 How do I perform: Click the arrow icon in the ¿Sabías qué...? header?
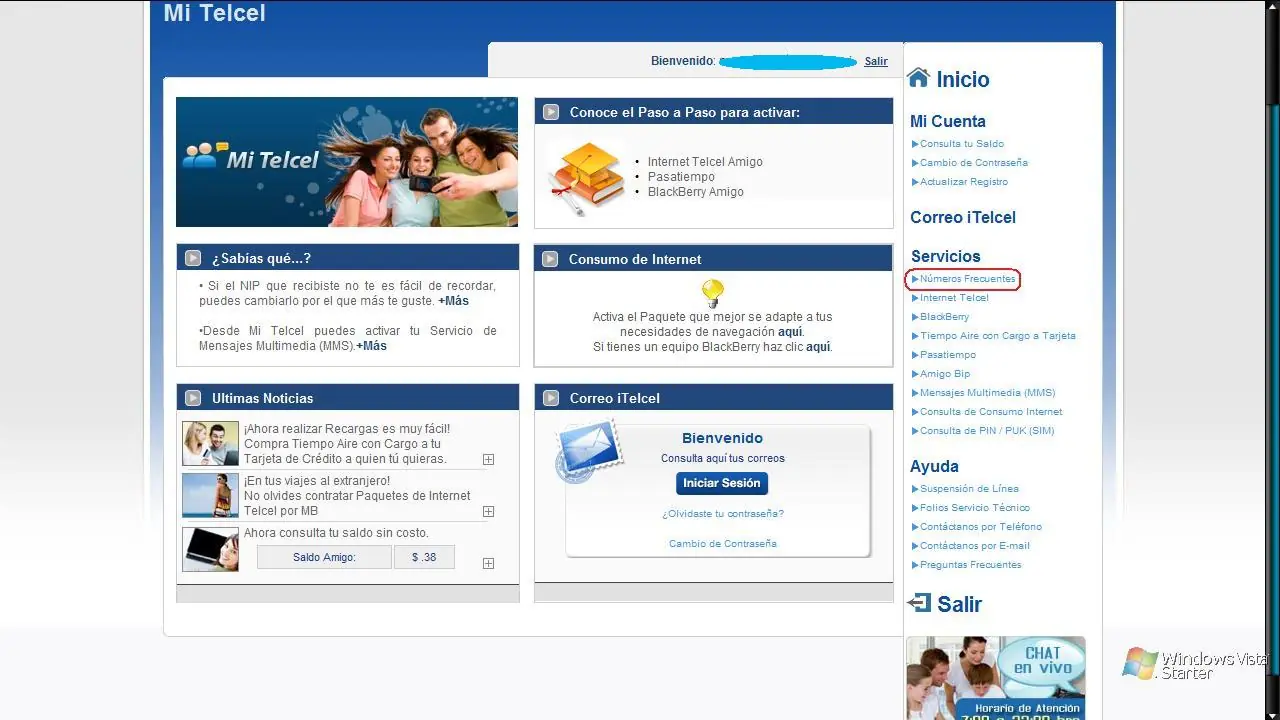193,258
